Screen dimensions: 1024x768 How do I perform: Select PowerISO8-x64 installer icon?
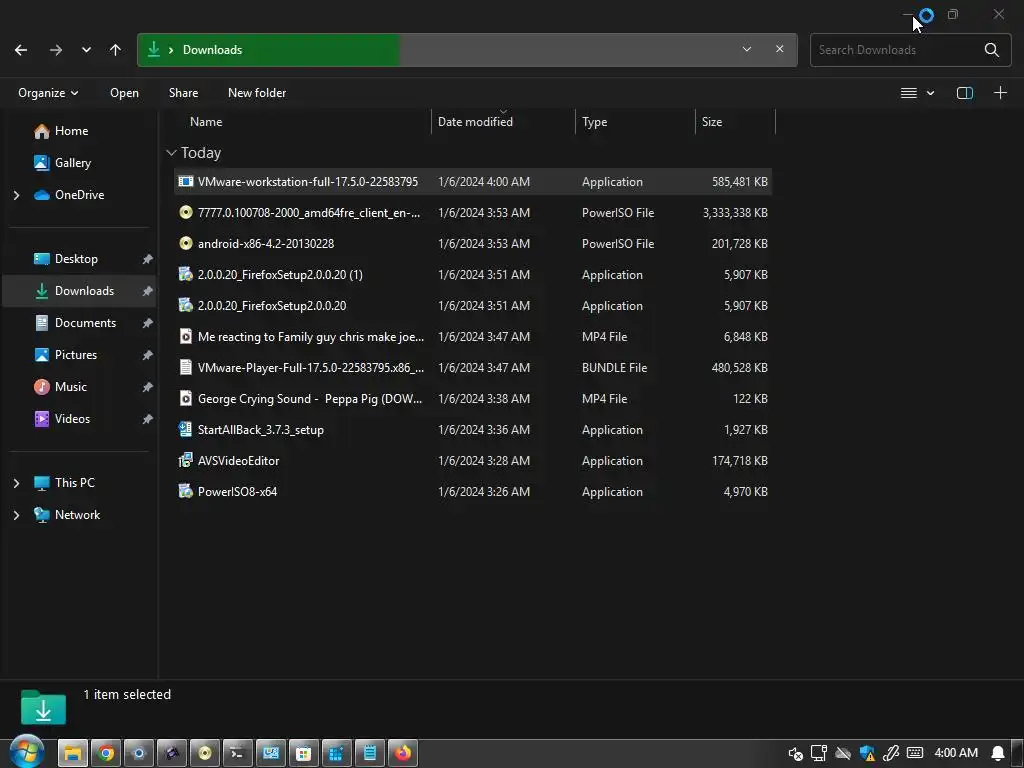tap(185, 492)
